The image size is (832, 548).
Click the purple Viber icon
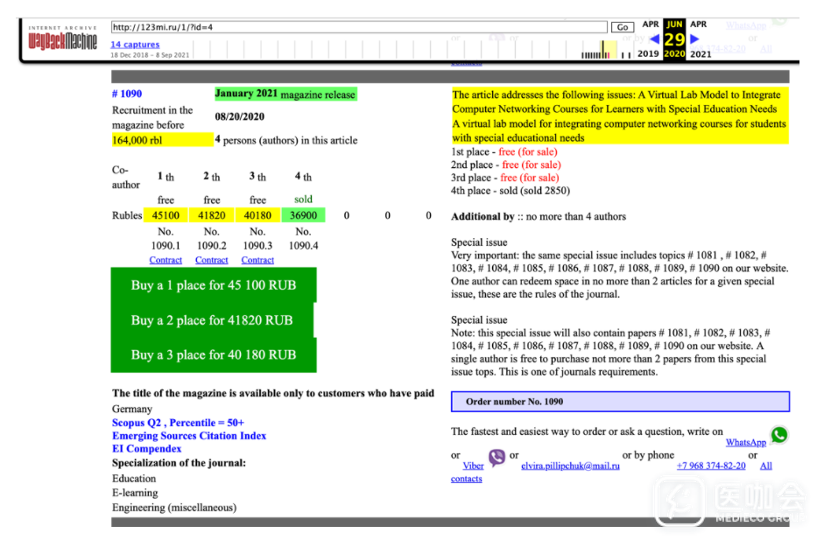tap(497, 458)
